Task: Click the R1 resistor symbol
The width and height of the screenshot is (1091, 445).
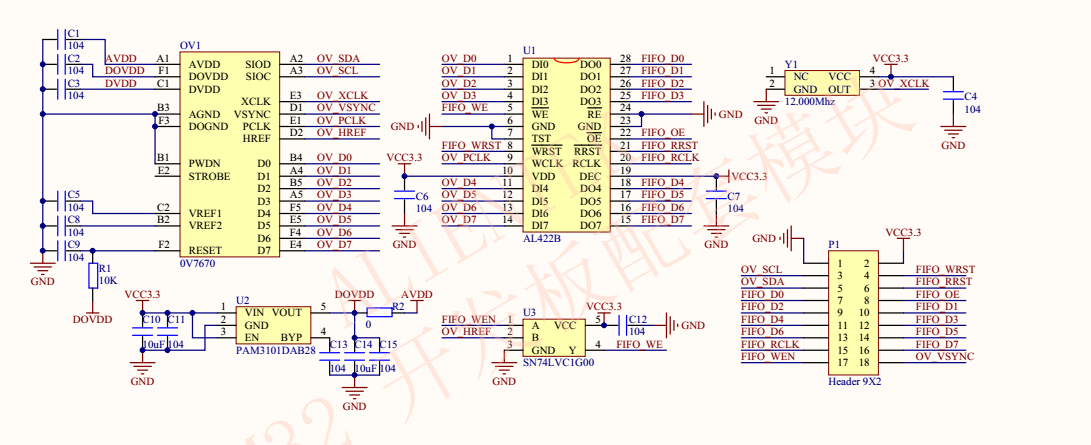Action: click(93, 275)
